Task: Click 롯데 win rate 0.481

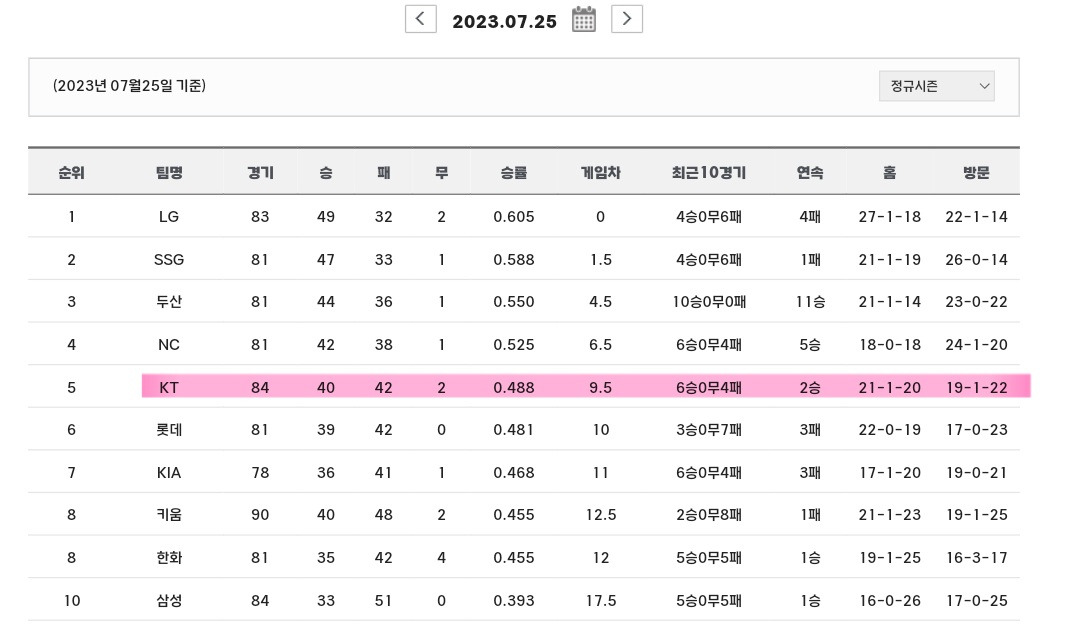Action: 514,430
